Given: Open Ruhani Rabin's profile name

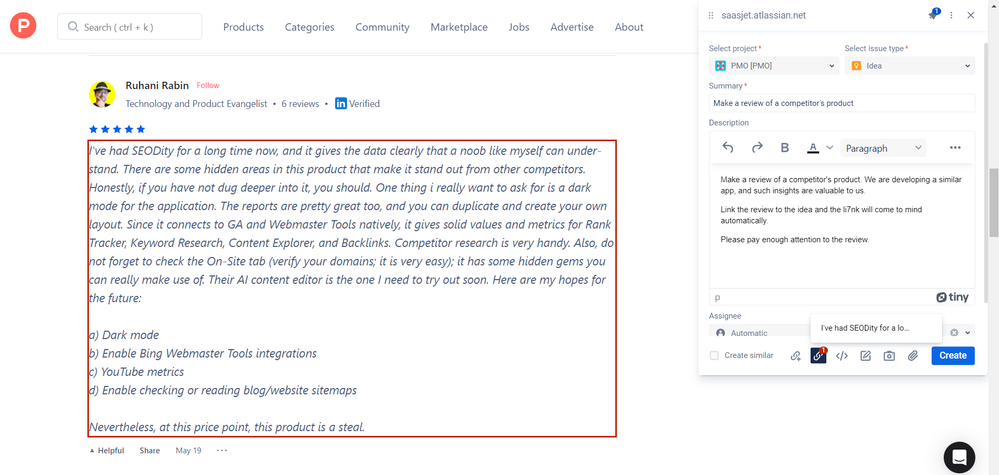Looking at the screenshot, I should pos(157,85).
